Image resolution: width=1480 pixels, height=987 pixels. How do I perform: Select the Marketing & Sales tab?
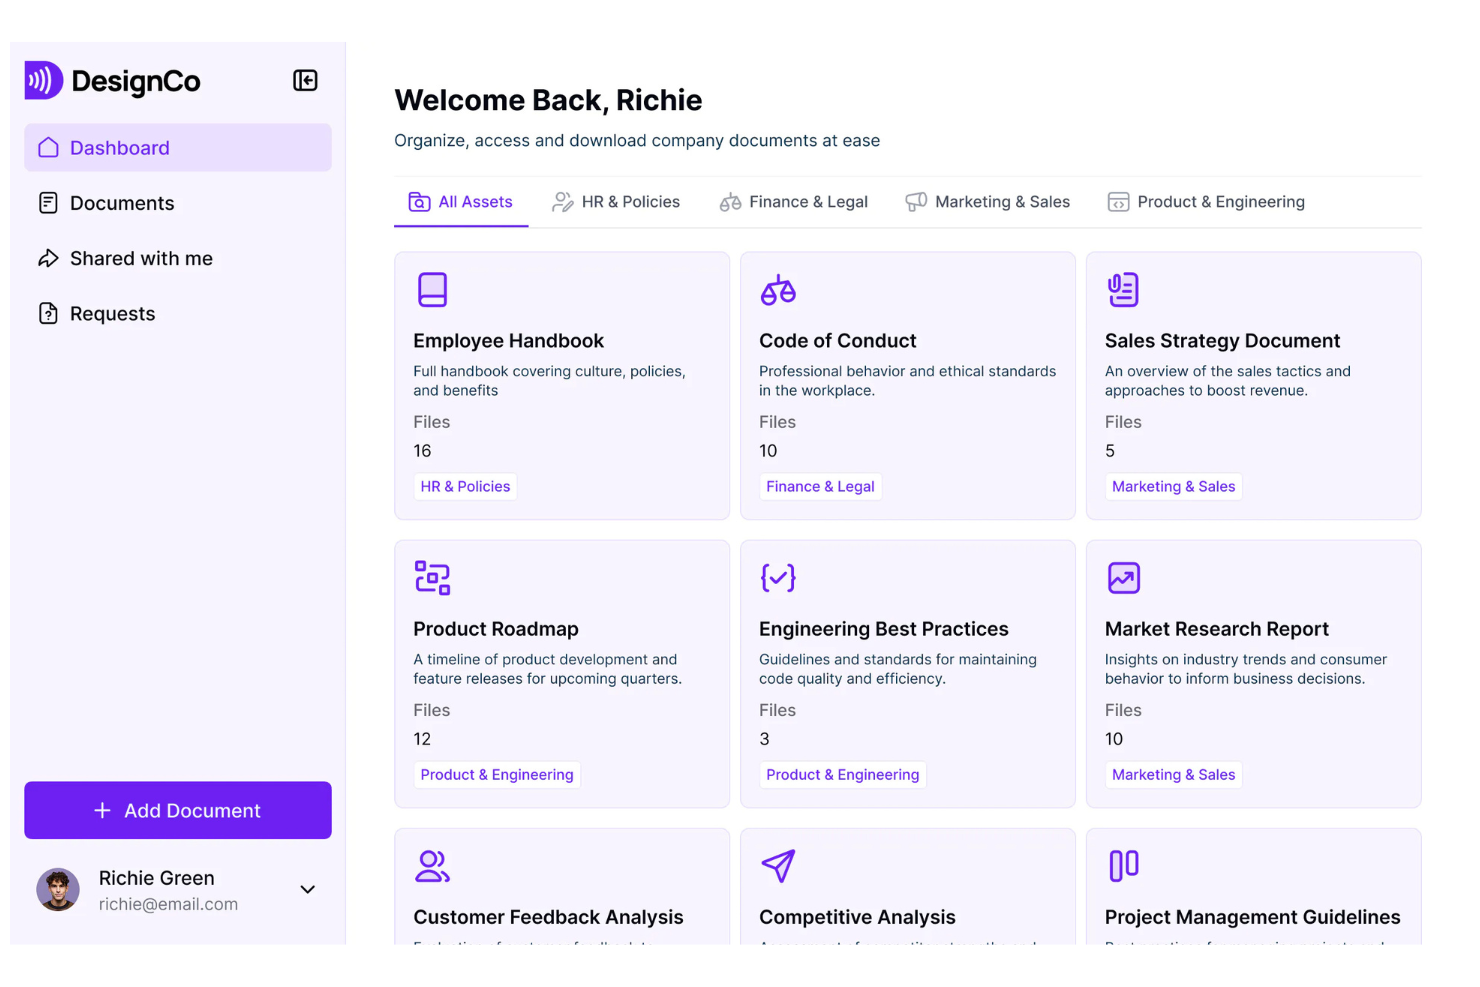click(988, 202)
